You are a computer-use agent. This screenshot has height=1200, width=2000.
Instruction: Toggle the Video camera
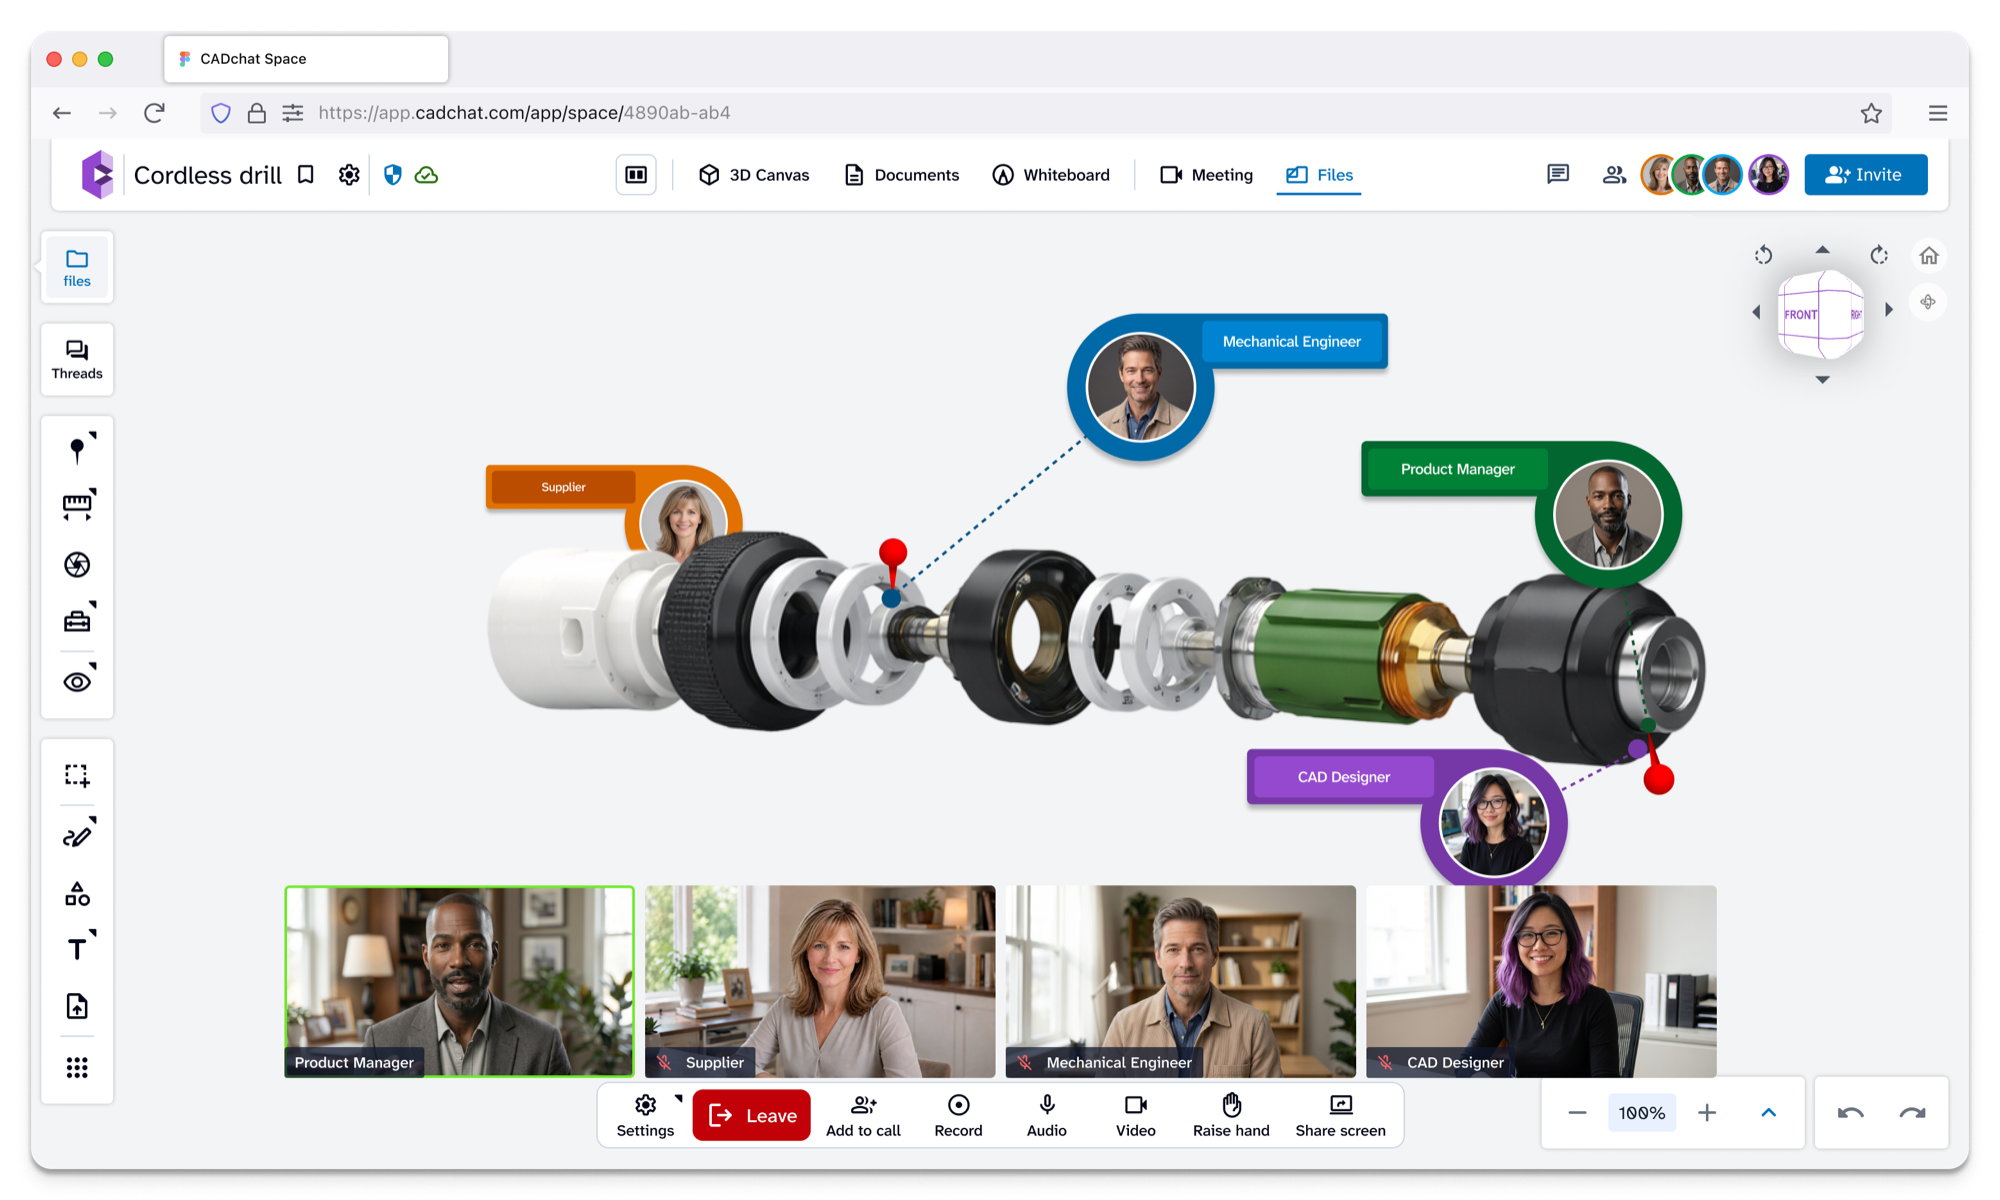click(1135, 1116)
